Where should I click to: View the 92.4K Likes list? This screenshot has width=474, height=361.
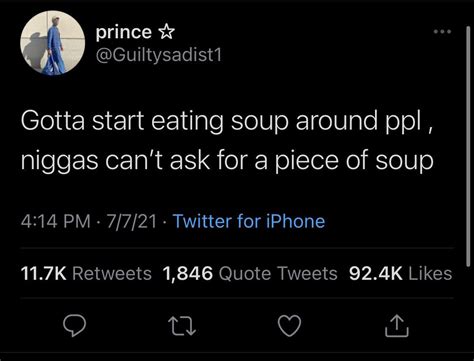pyautogui.click(x=400, y=273)
